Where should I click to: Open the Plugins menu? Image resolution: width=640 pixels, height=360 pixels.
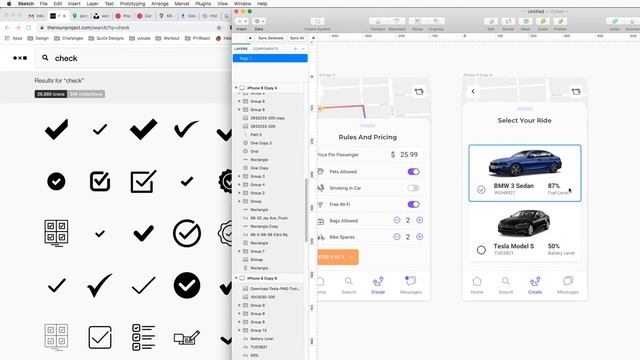[203, 4]
